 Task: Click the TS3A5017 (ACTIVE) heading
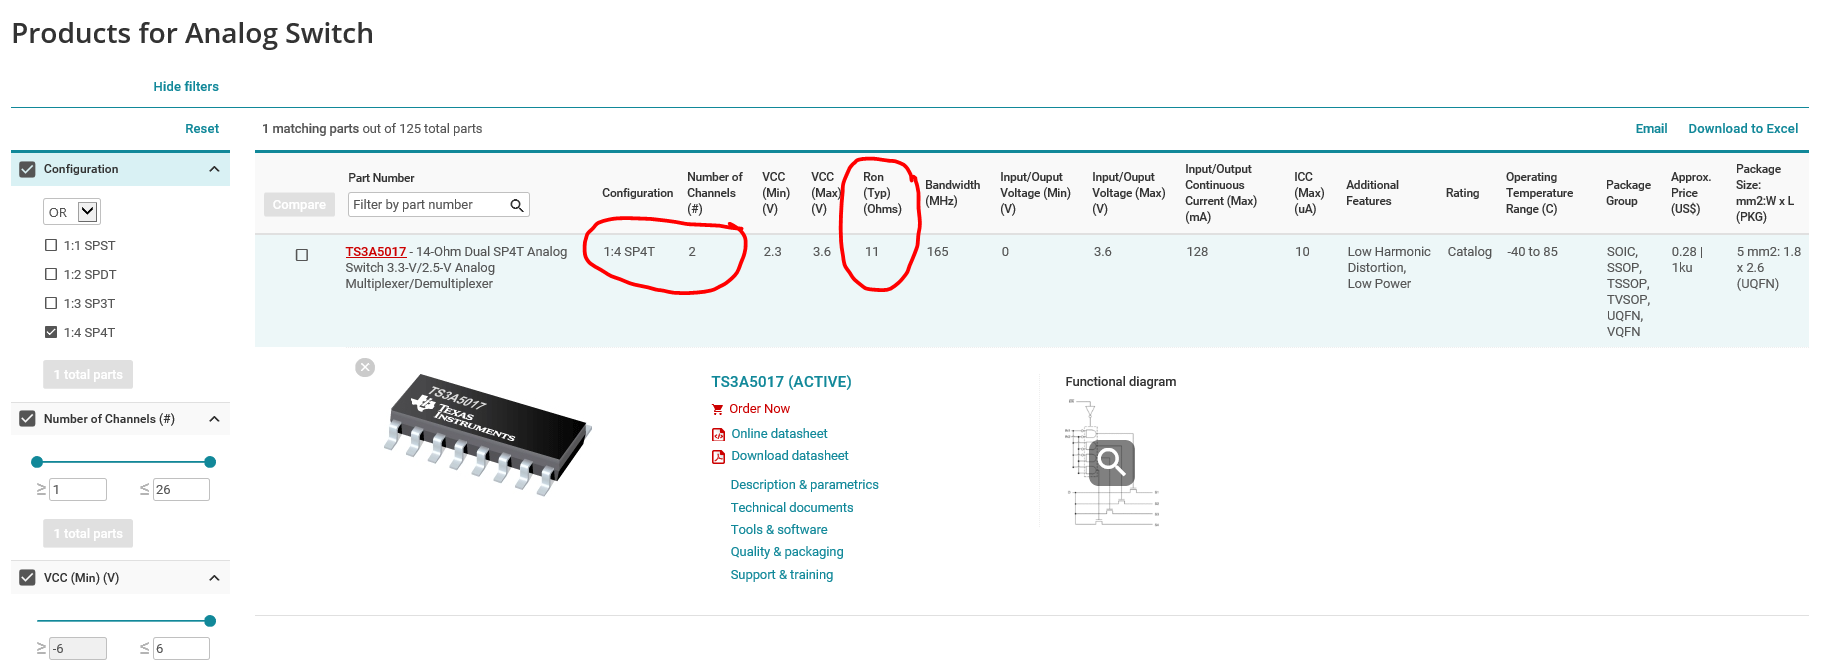pyautogui.click(x=781, y=382)
